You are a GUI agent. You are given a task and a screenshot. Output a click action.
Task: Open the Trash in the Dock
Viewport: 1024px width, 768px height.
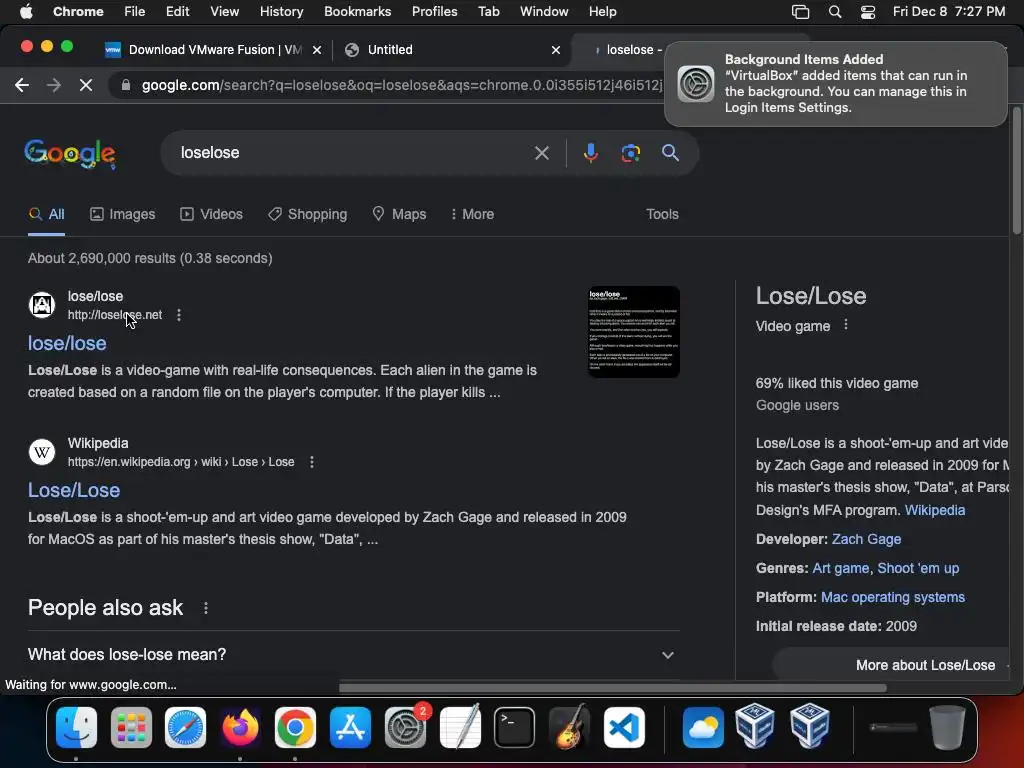pyautogui.click(x=948, y=727)
